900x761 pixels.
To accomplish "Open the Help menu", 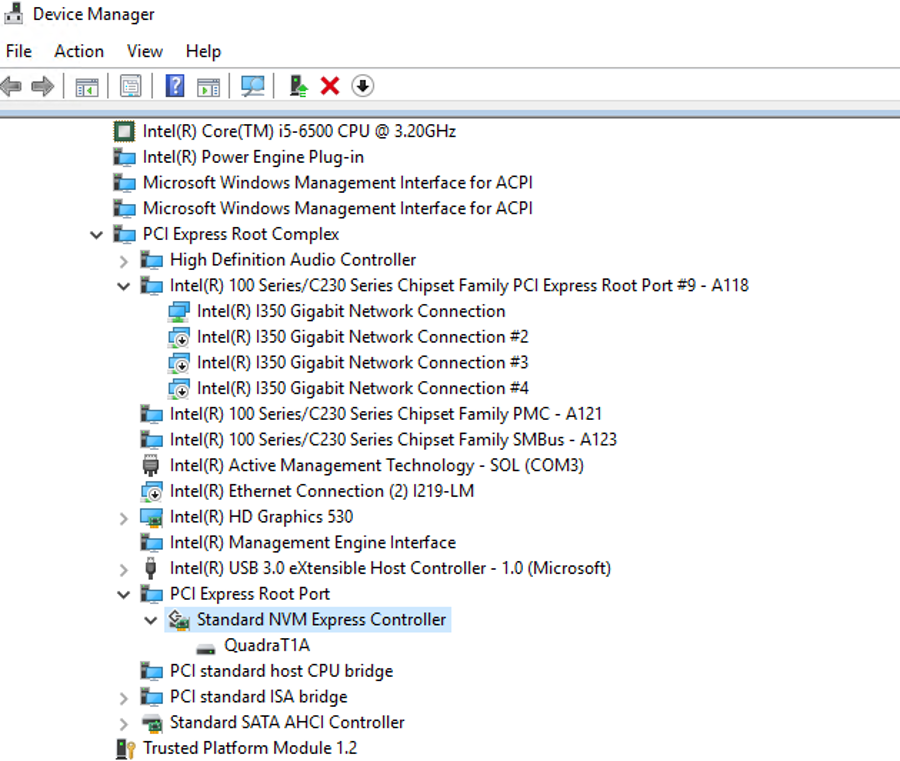I will tap(203, 51).
